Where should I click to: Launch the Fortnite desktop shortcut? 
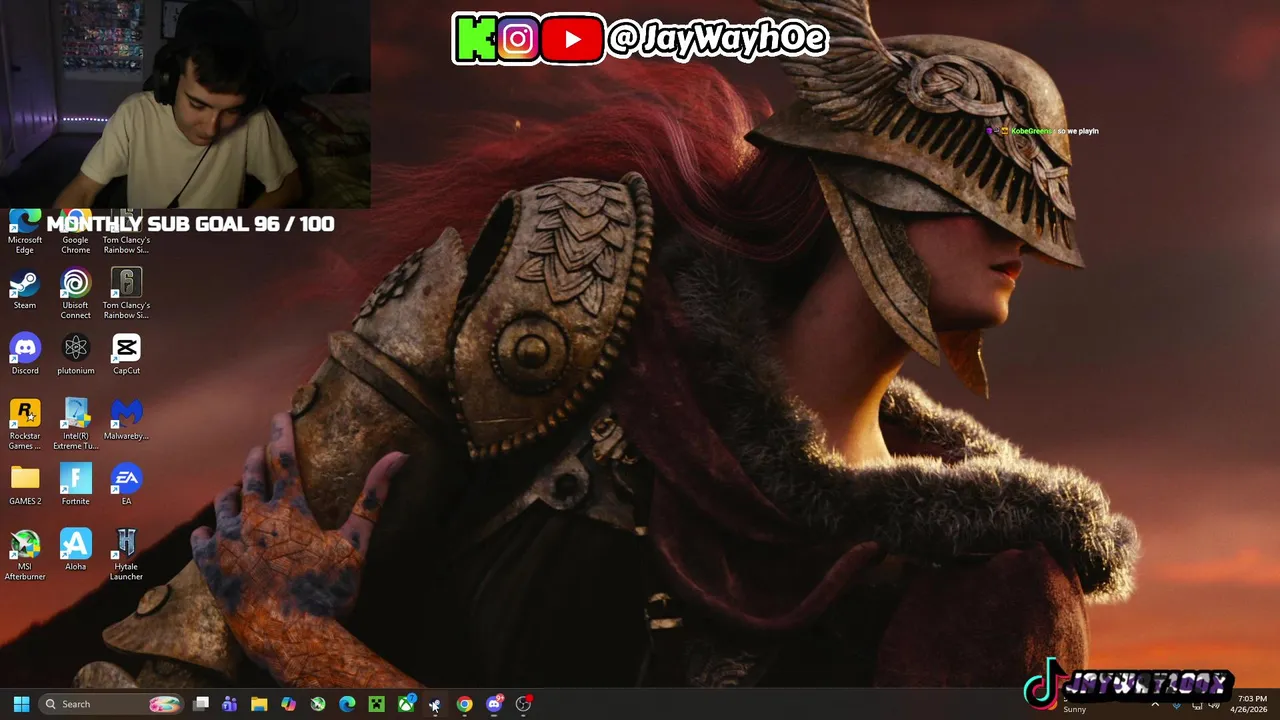tap(75, 485)
